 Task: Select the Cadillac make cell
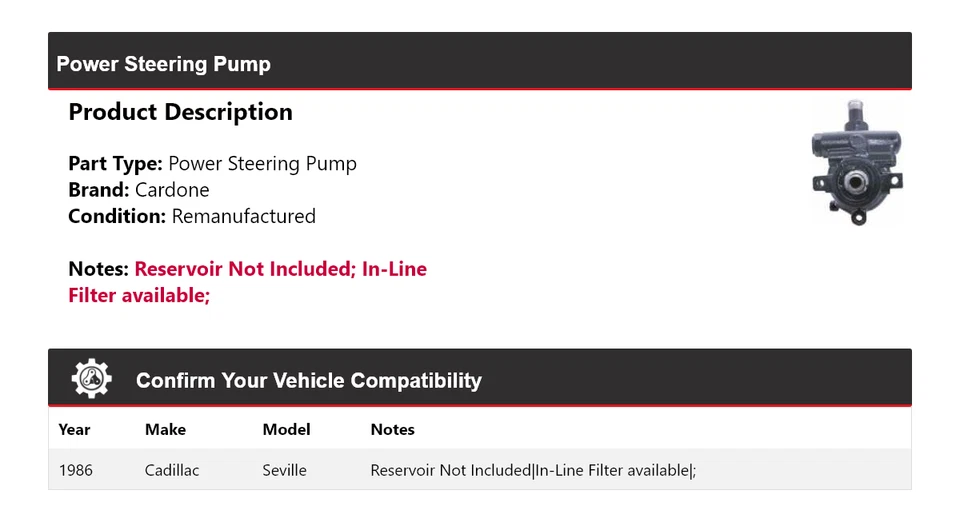(x=172, y=470)
